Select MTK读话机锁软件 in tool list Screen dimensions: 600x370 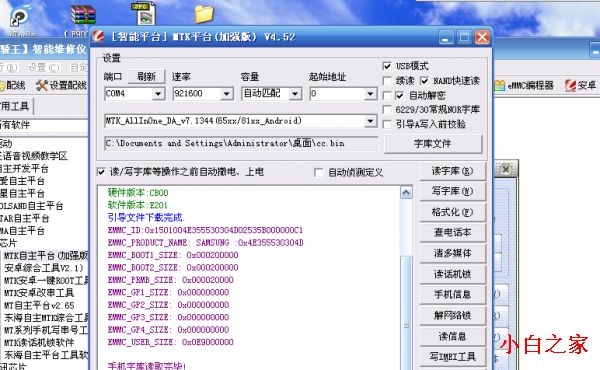pos(39,342)
